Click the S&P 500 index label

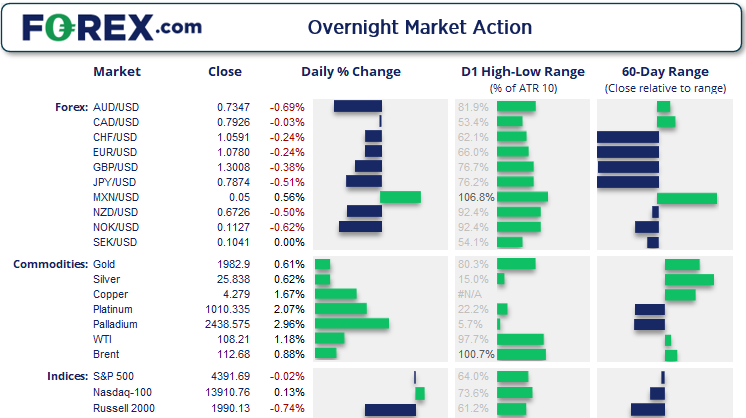[113, 376]
